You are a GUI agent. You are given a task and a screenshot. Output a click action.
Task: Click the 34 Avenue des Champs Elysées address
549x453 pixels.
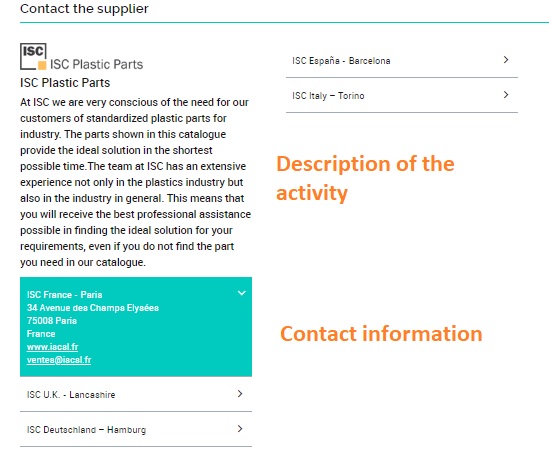pos(93,308)
